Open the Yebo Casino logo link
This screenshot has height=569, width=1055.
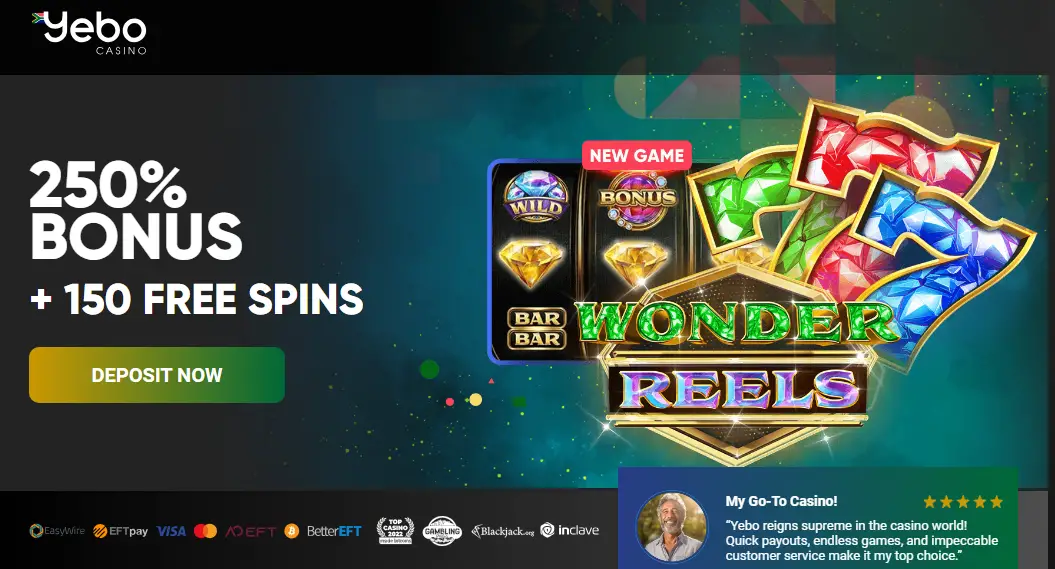coord(89,32)
